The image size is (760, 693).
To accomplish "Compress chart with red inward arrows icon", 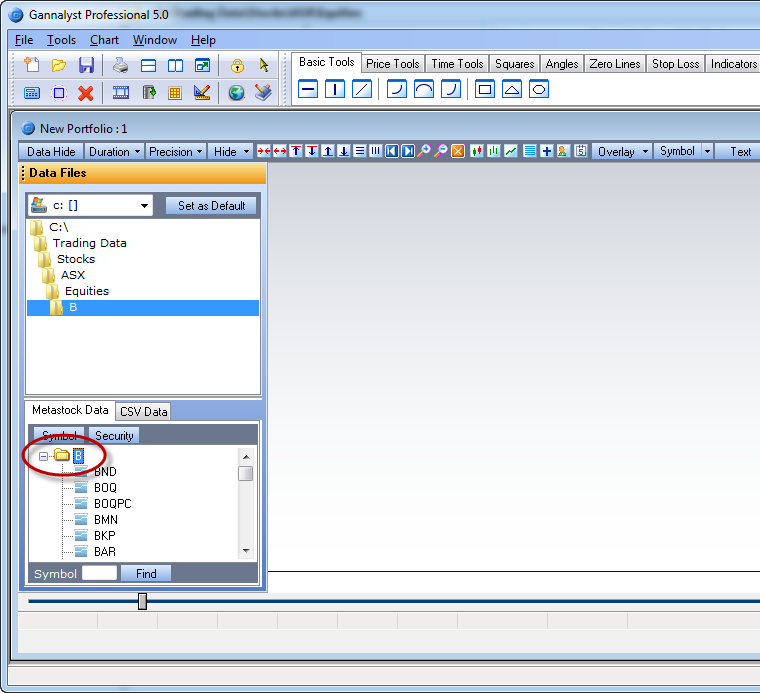I will click(x=264, y=151).
